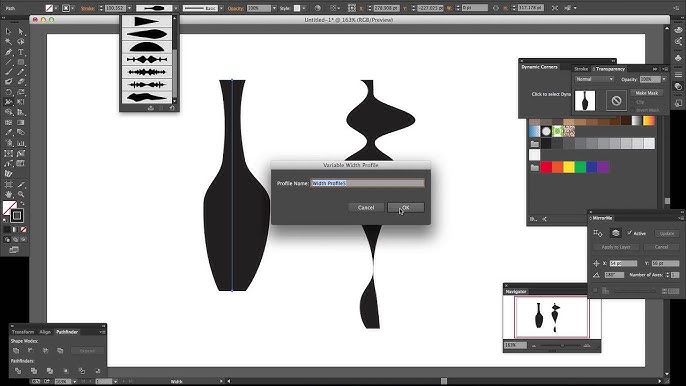Select the Rectangle tool

pyautogui.click(x=21, y=62)
